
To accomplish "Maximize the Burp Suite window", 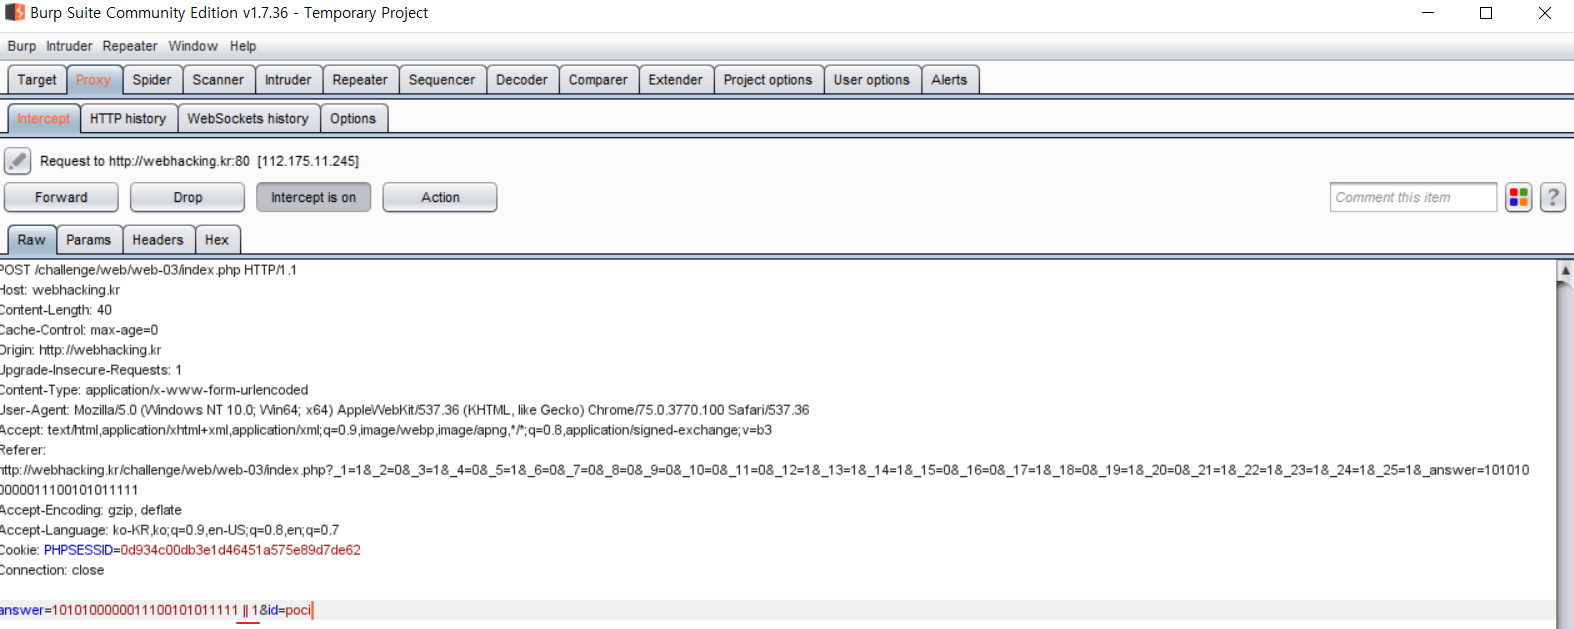I will pos(1486,13).
